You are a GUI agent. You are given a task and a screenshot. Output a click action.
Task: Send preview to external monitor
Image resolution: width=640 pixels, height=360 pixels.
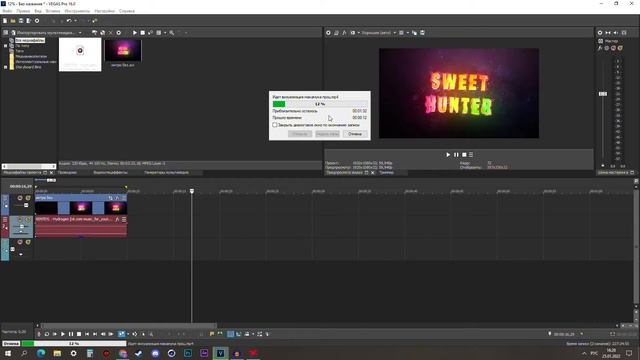click(336, 33)
